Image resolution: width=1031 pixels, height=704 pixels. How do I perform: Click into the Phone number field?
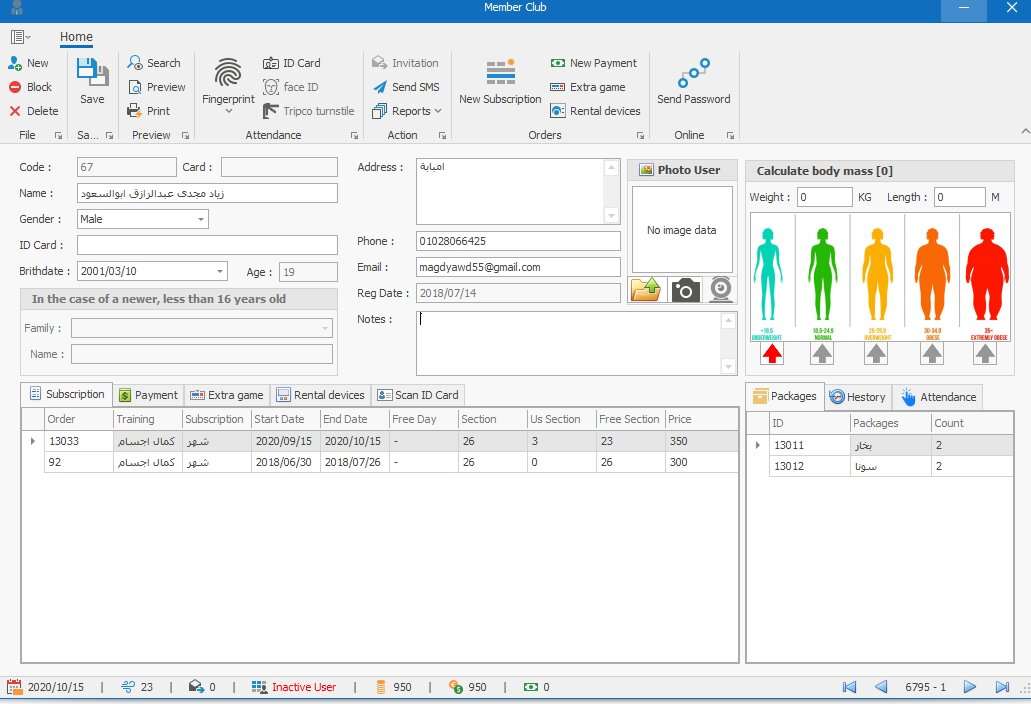pyautogui.click(x=518, y=241)
